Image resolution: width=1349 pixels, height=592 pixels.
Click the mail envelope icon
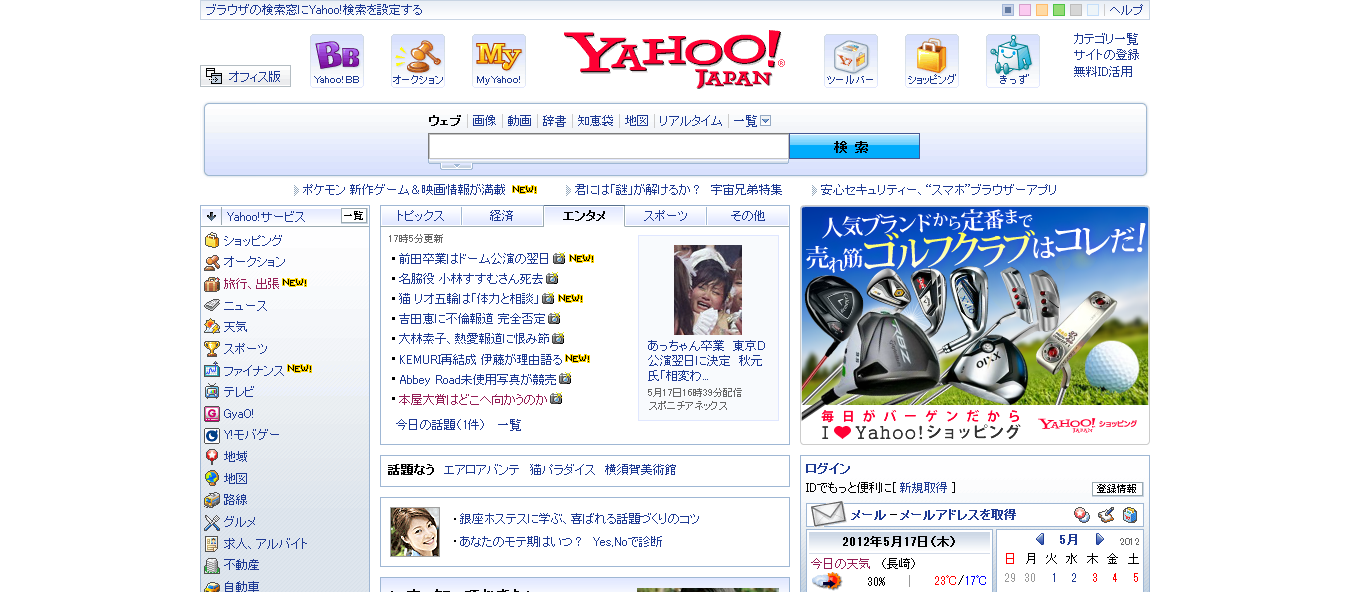[828, 515]
